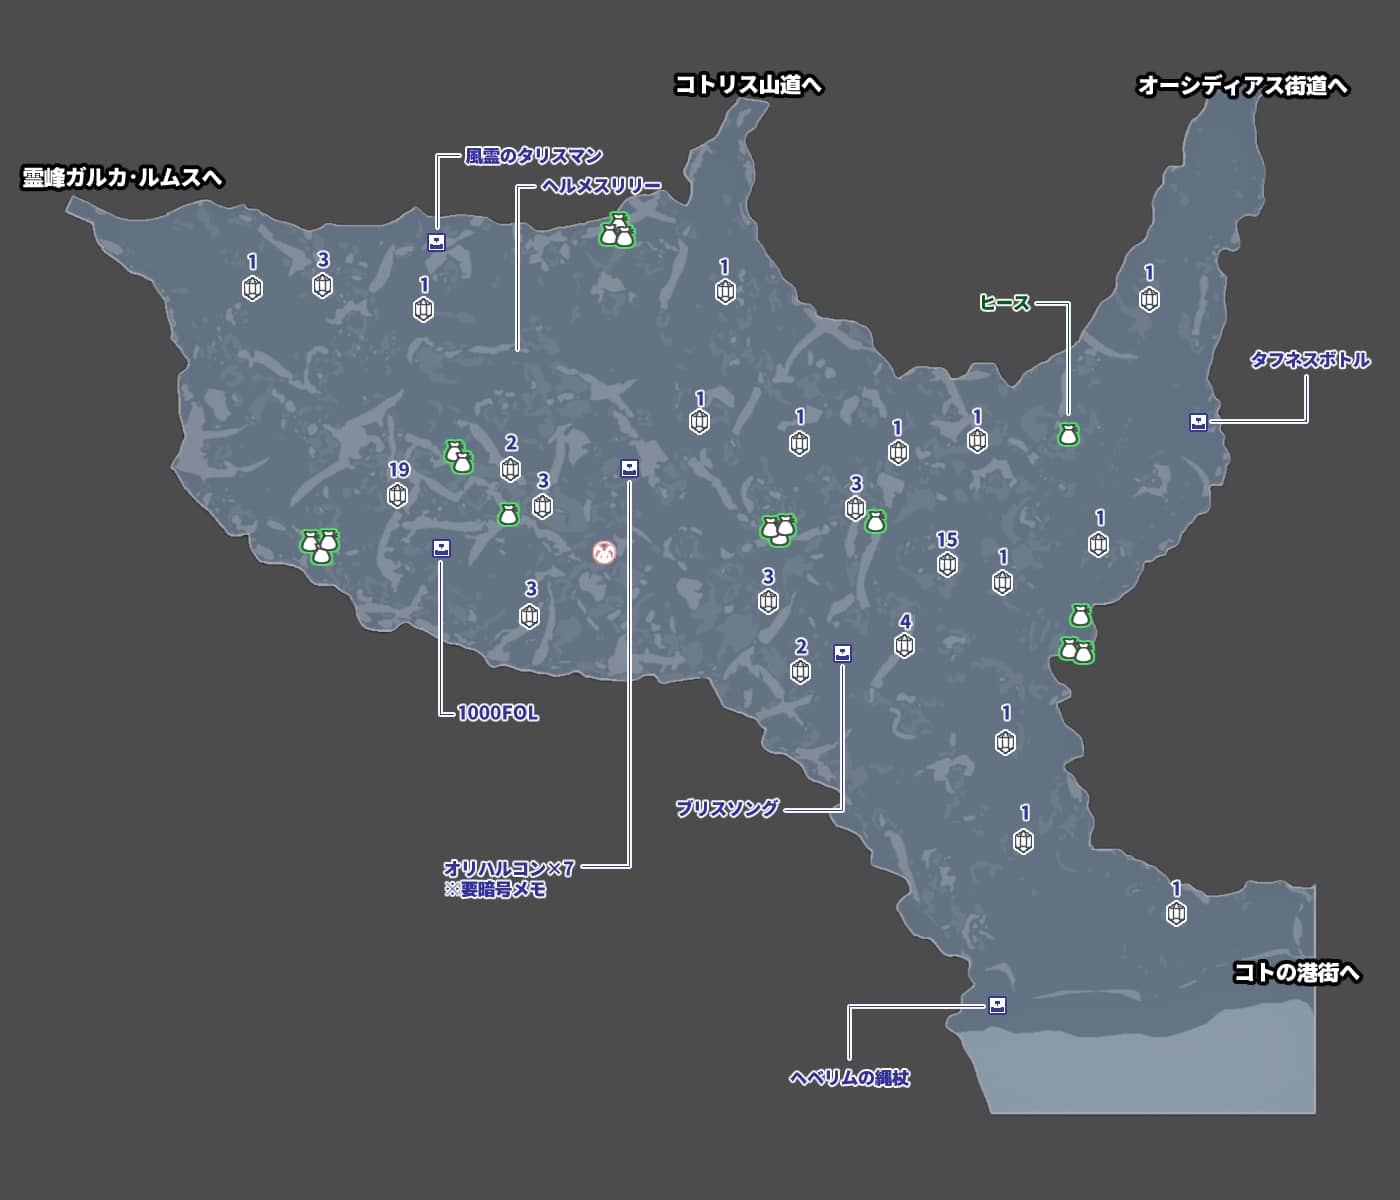Click the green bag next to center crystal 3
Image resolution: width=1400 pixels, height=1200 pixels.
click(875, 522)
